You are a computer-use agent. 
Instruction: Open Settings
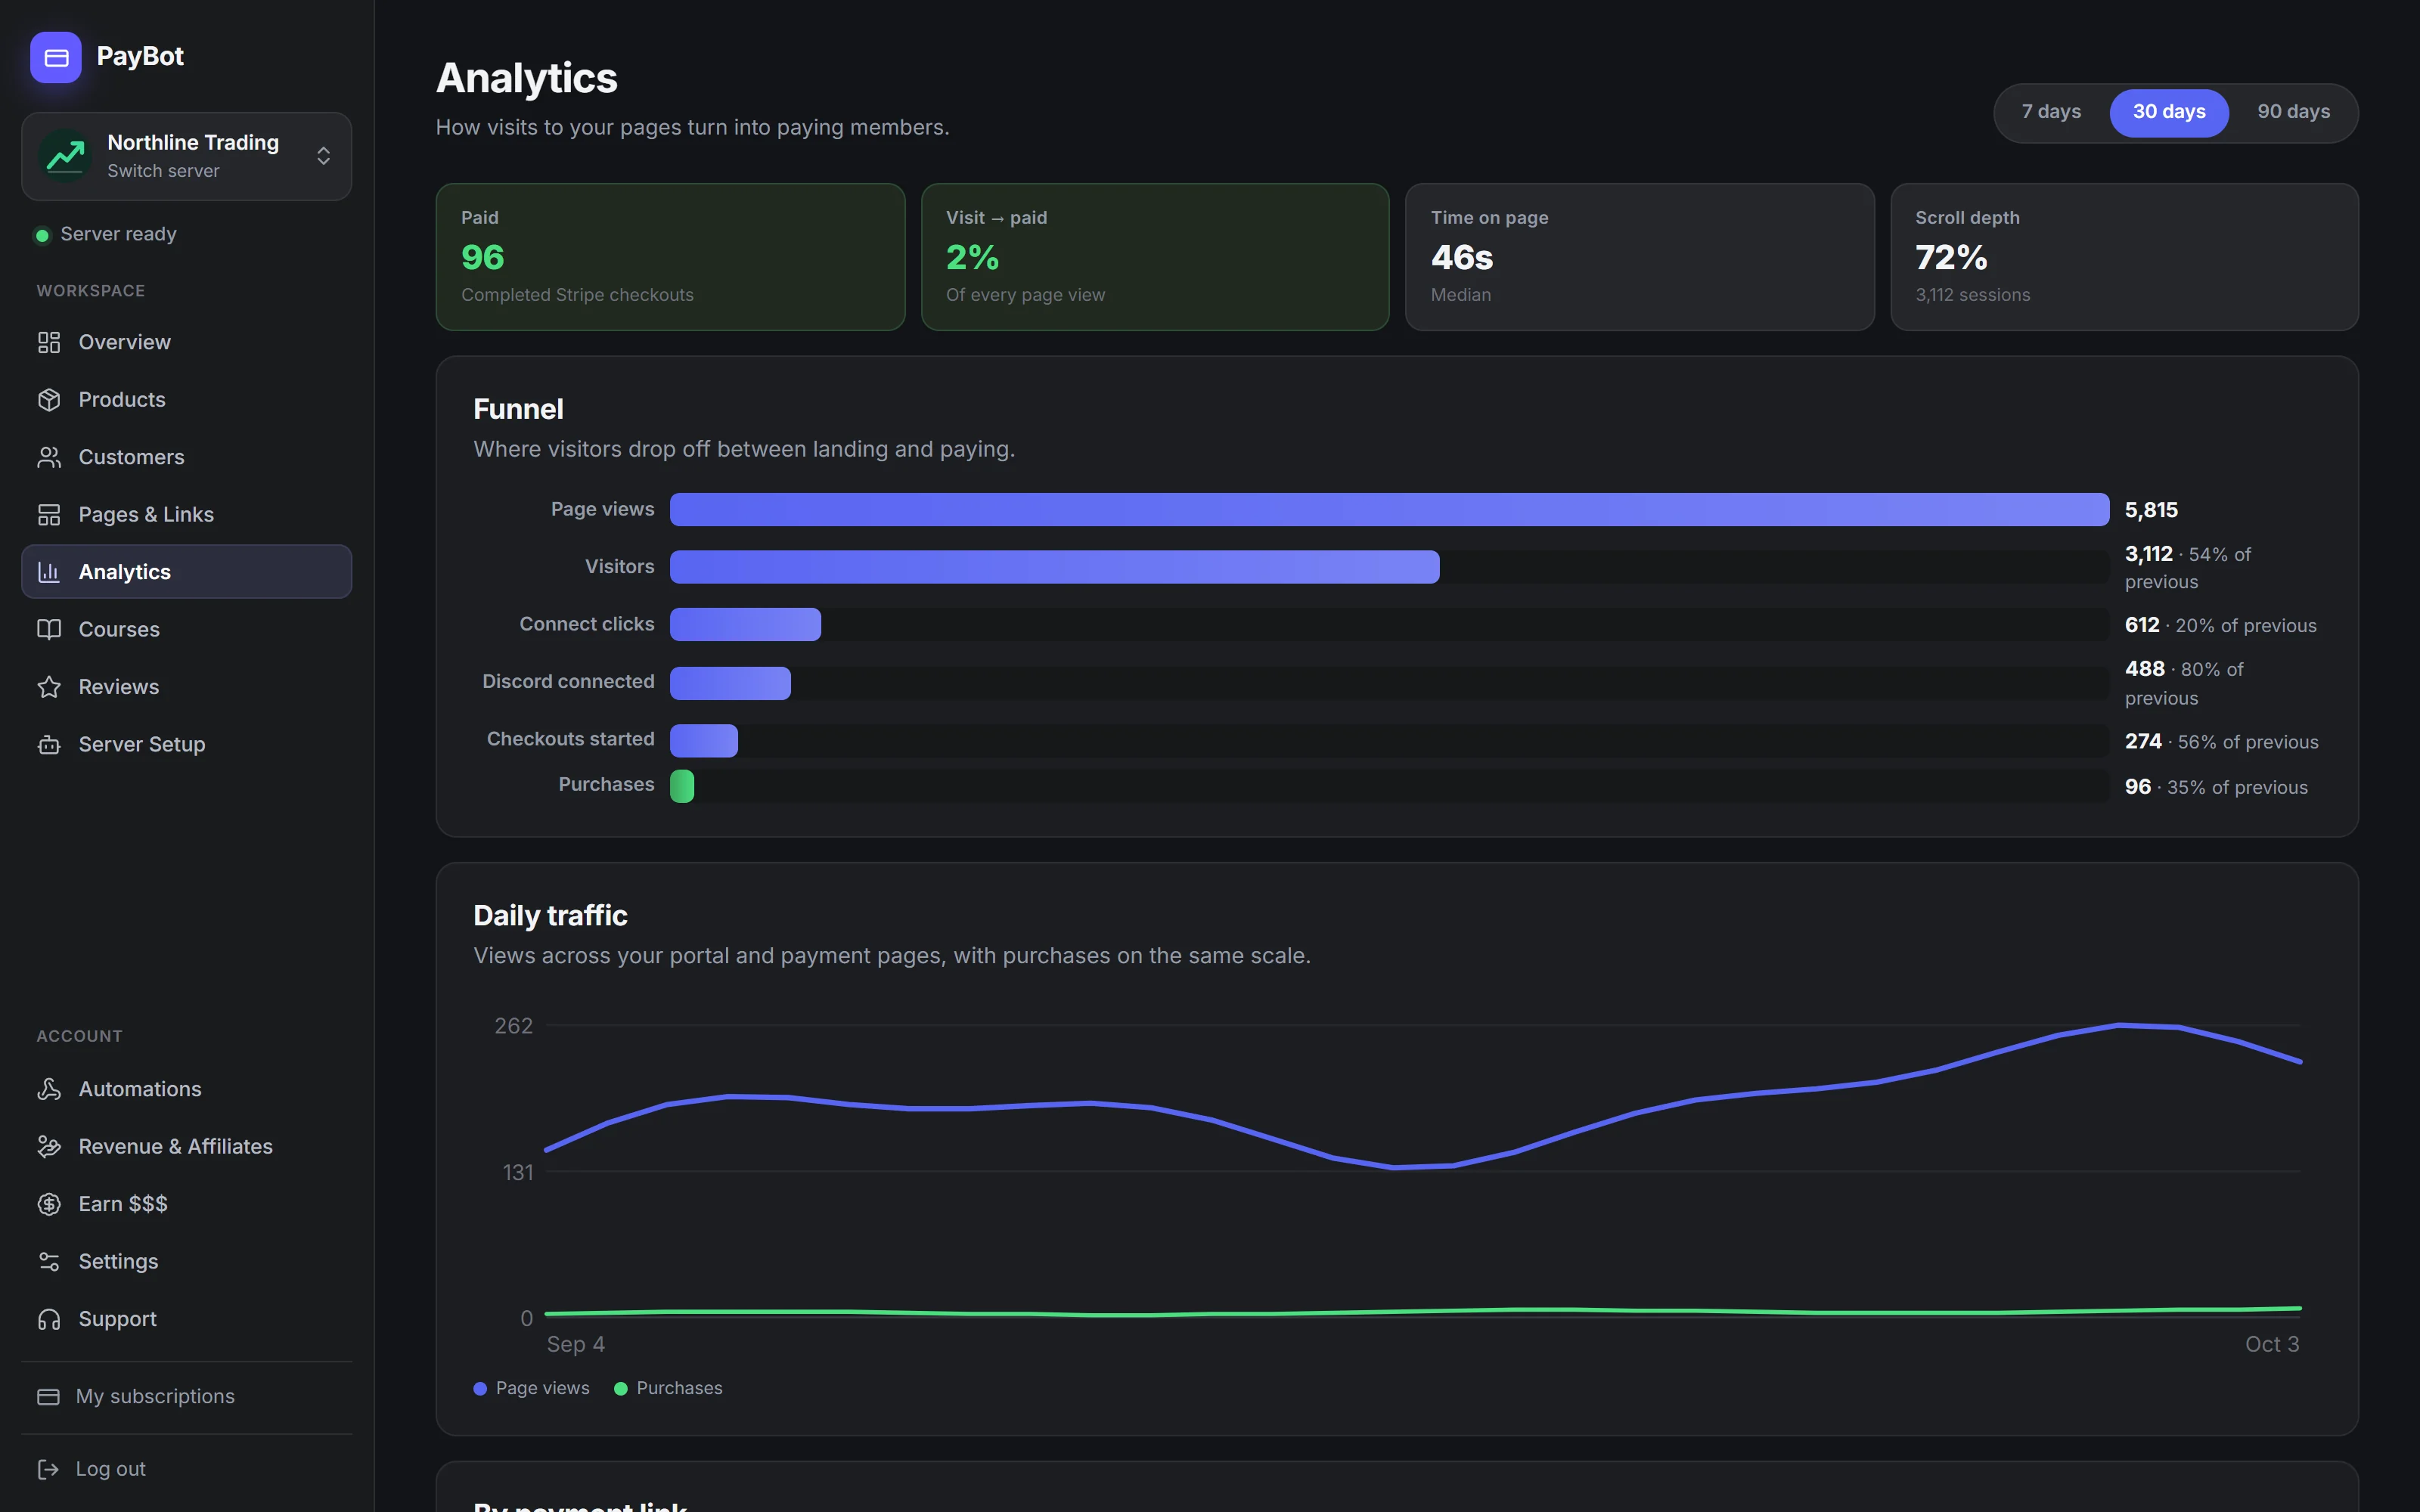186,1262
